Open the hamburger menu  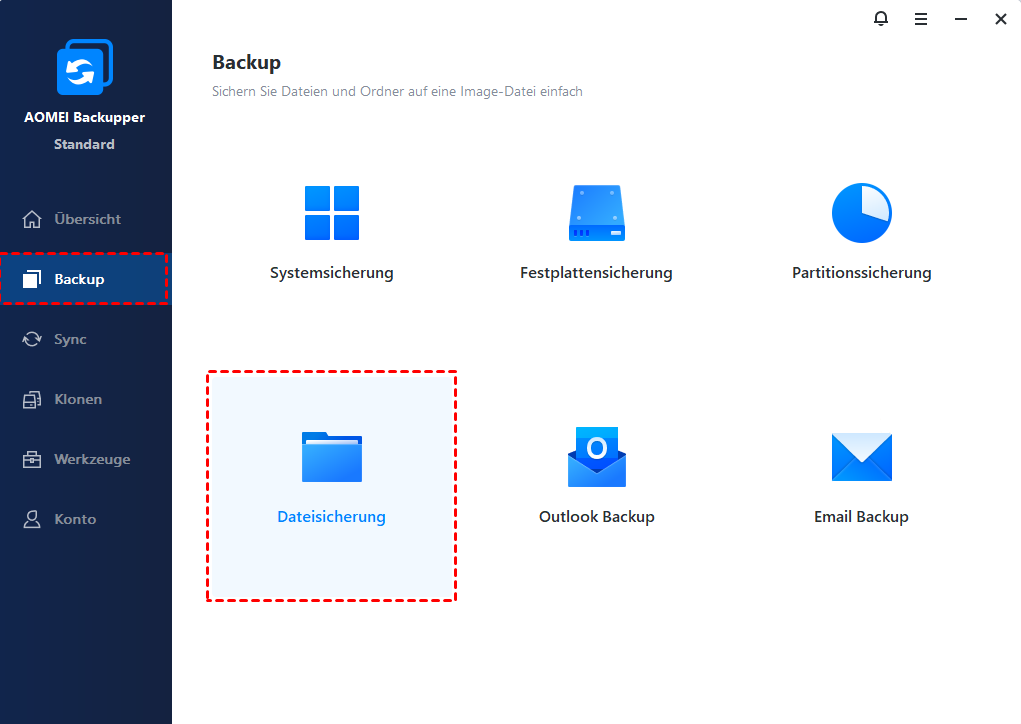click(x=921, y=20)
